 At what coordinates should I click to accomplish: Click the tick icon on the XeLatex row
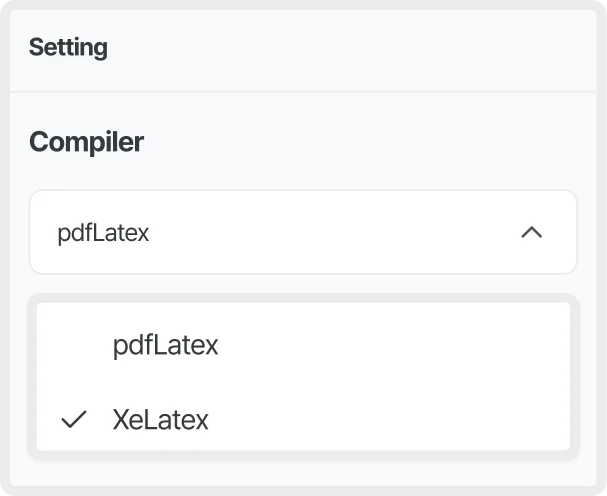(x=74, y=420)
